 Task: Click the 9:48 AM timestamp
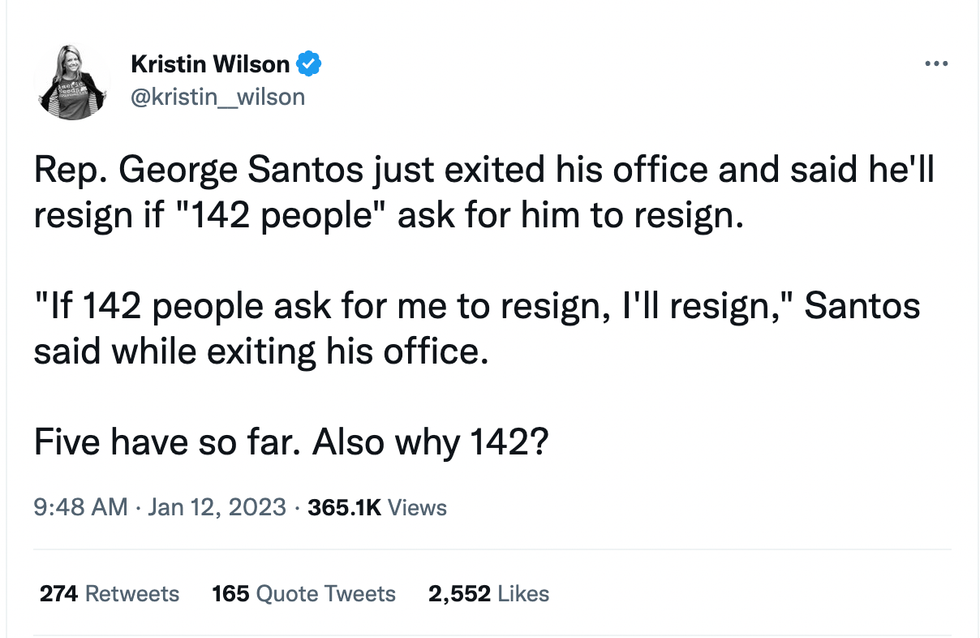point(80,507)
